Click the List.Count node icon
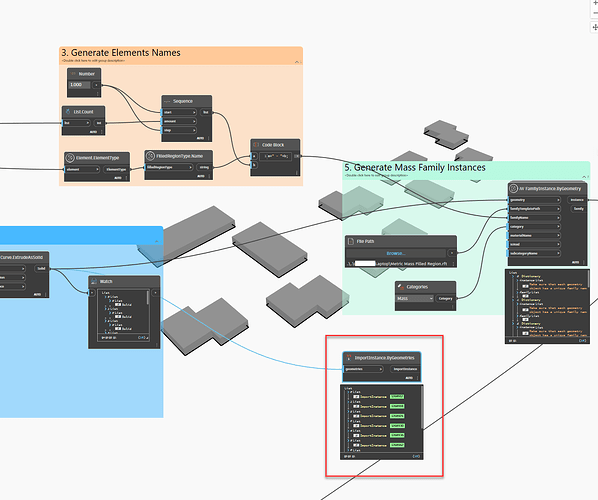The image size is (598, 500). tap(68, 112)
